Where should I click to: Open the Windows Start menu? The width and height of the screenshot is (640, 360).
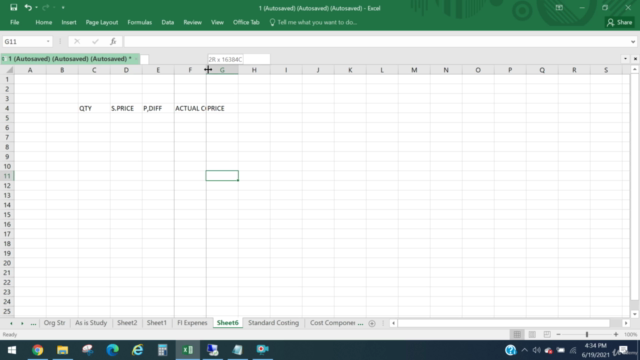click(x=12, y=350)
